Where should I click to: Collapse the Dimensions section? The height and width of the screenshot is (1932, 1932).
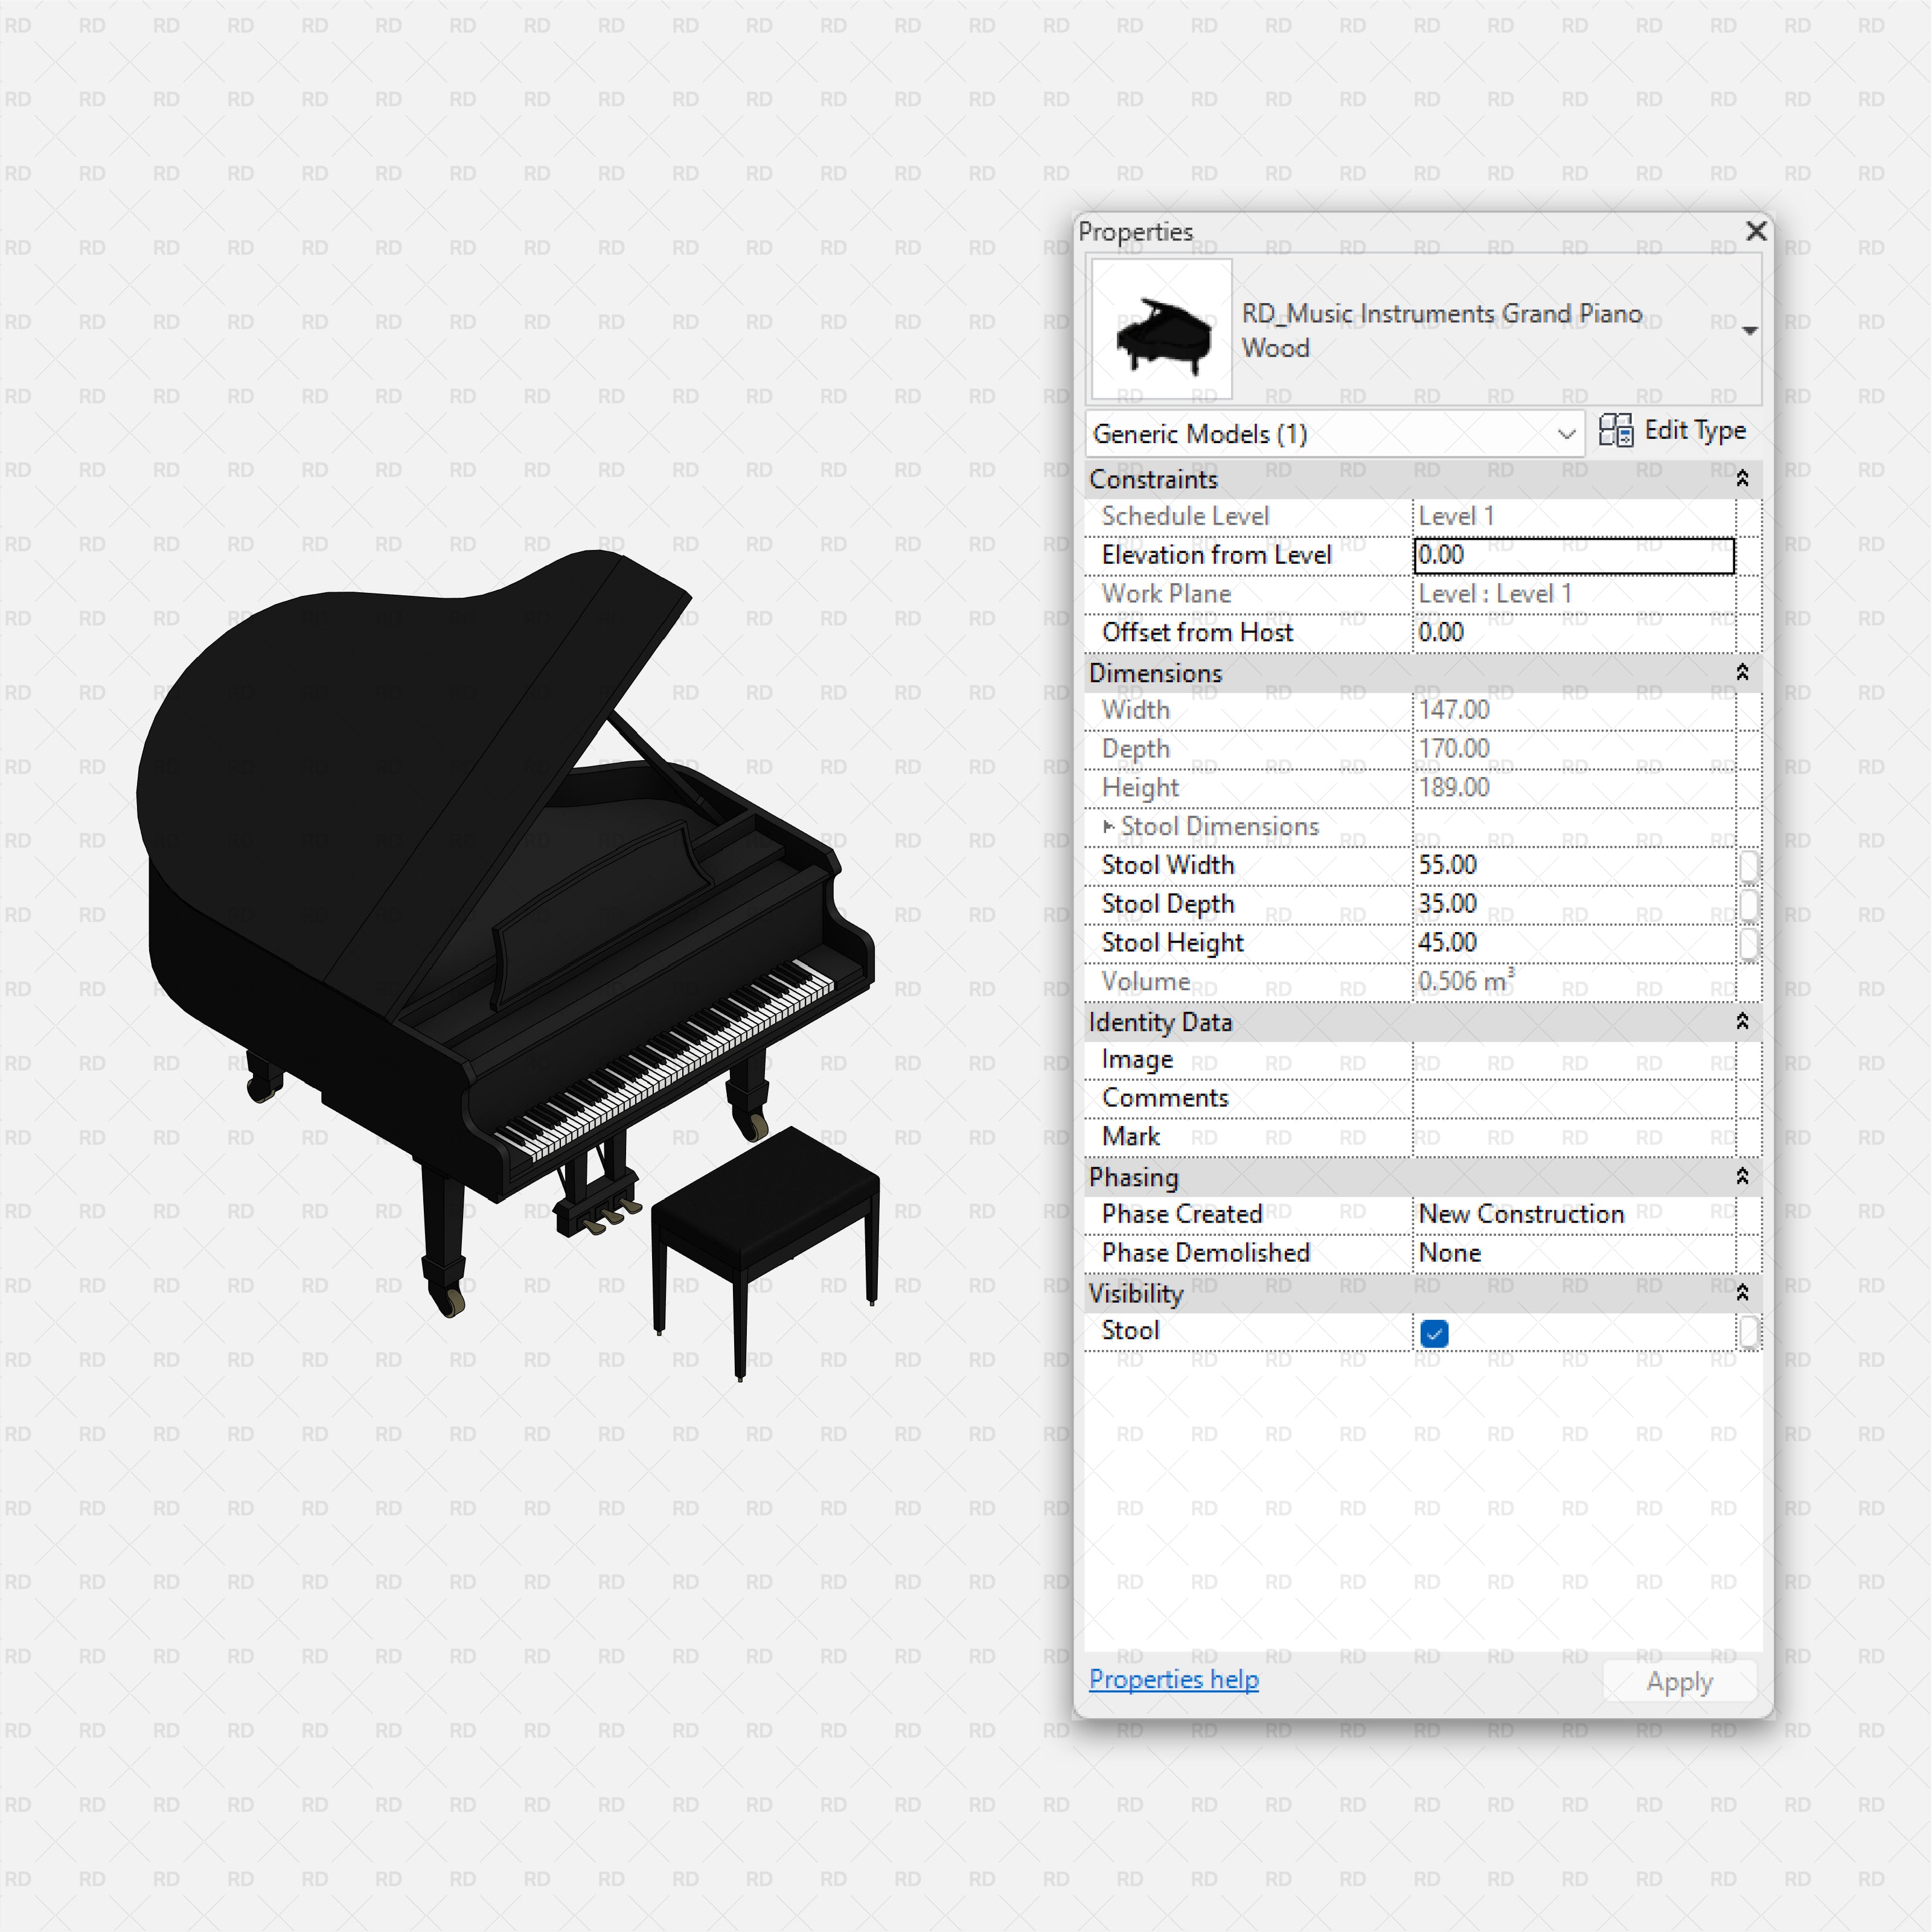pos(1742,673)
